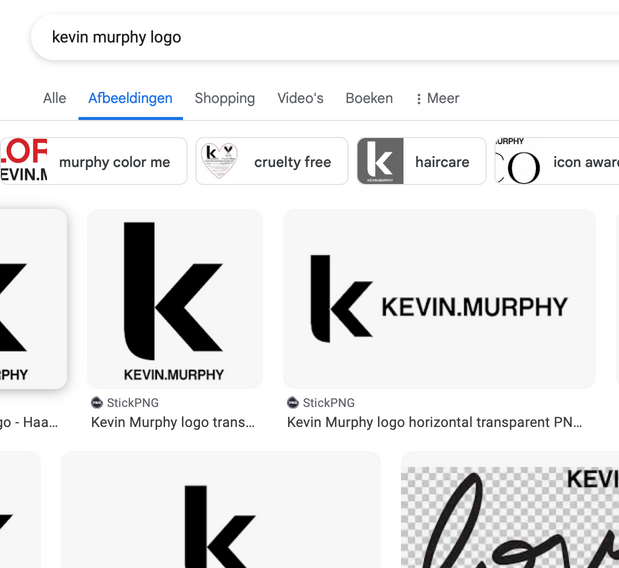619x568 pixels.
Task: Click the grey K icon in haircare chip
Action: [380, 161]
